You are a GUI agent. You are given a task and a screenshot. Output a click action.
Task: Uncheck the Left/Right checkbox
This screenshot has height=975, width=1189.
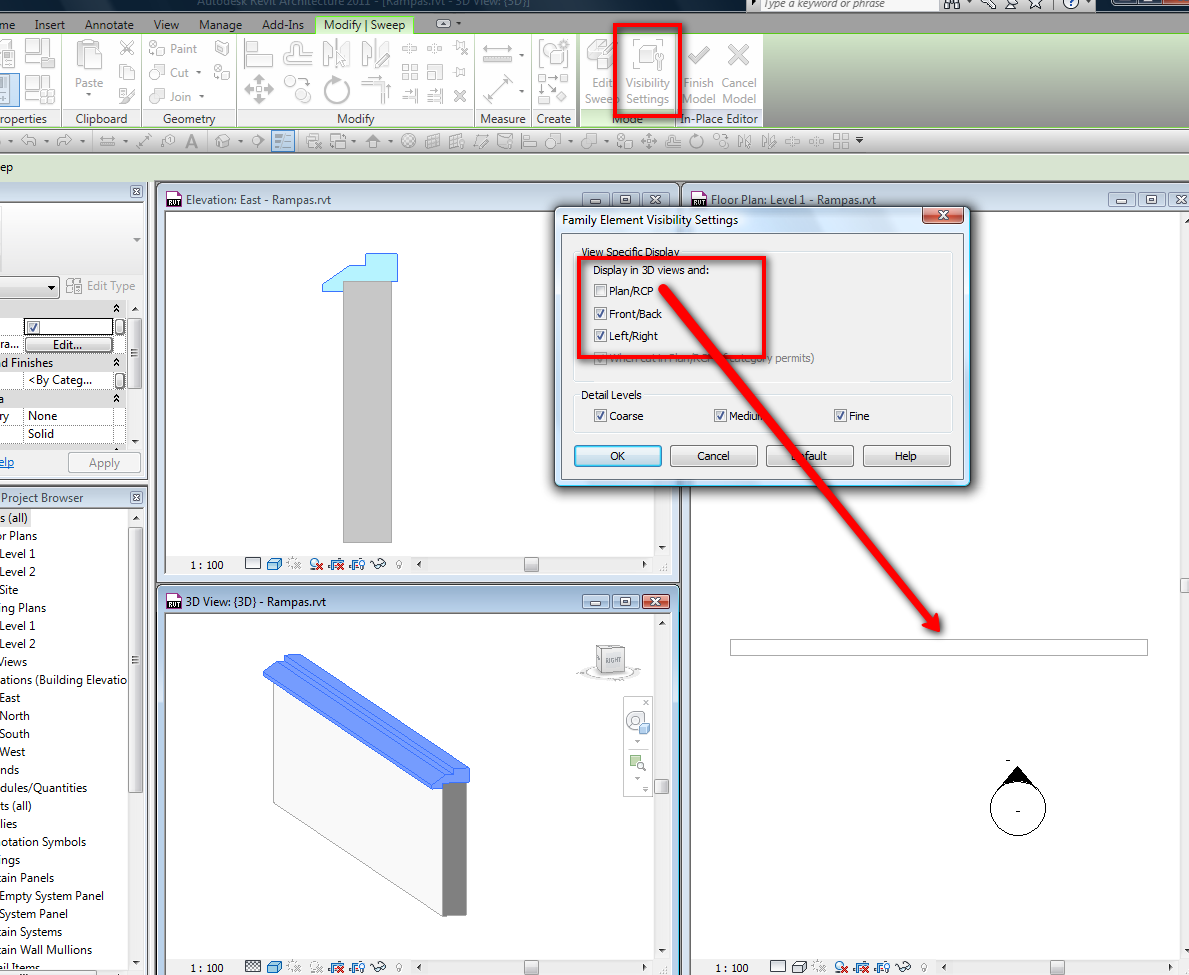click(x=601, y=336)
